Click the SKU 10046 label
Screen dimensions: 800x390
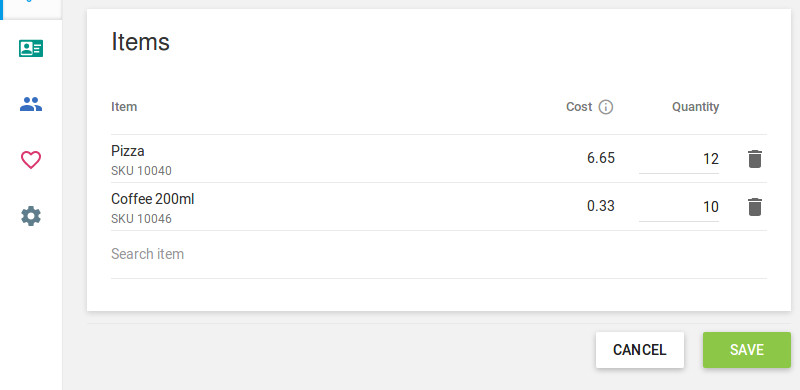[x=141, y=219]
